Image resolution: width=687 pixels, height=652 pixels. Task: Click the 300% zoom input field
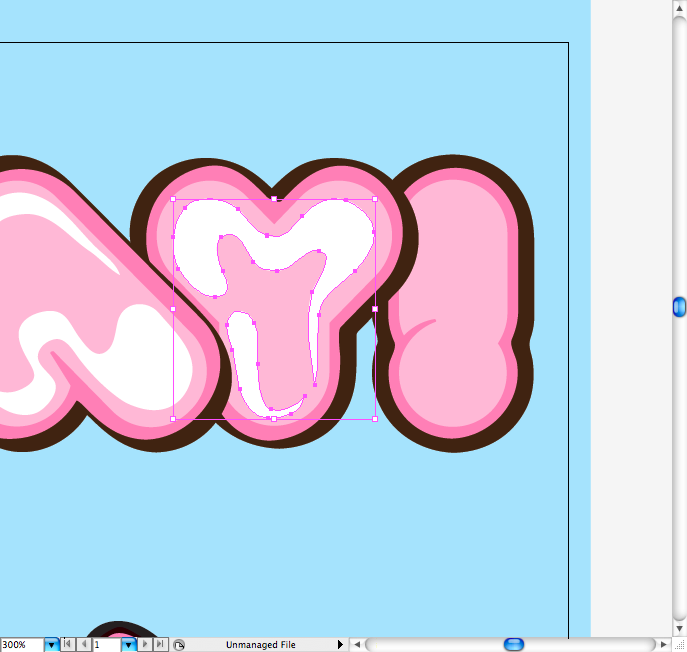click(21, 645)
